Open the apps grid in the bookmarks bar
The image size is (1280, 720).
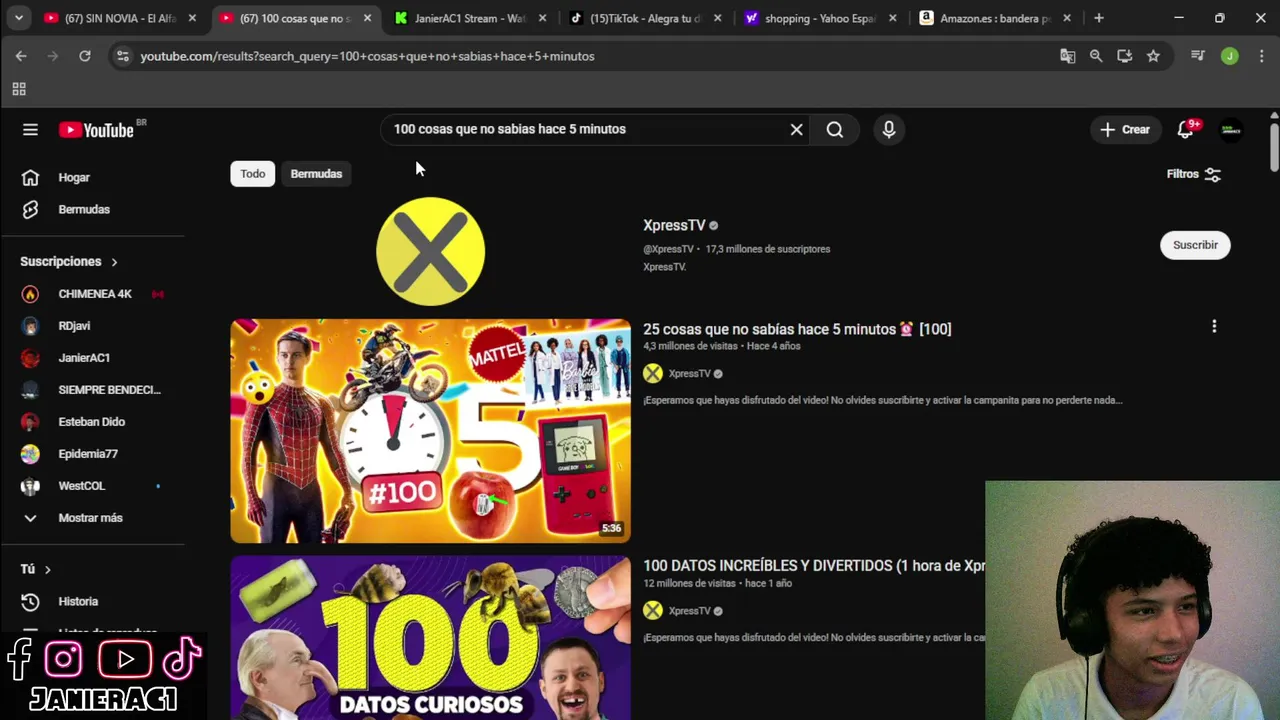[x=19, y=89]
